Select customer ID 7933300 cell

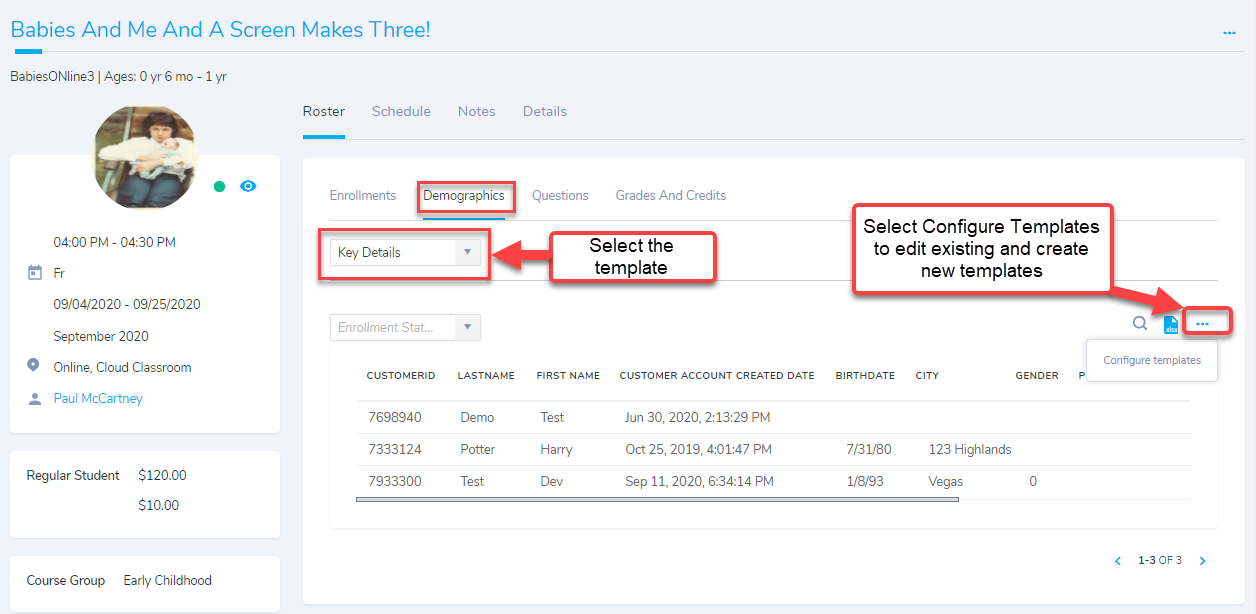tap(395, 481)
